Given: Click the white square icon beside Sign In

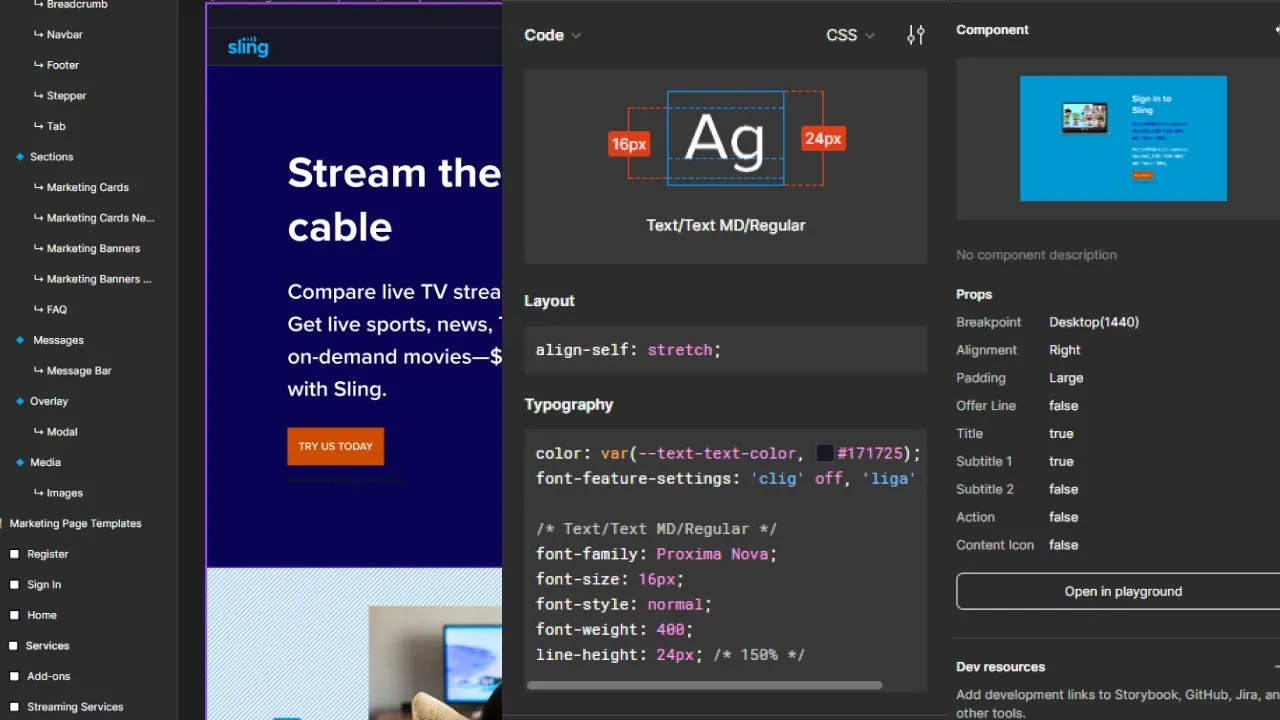Looking at the screenshot, I should (14, 585).
